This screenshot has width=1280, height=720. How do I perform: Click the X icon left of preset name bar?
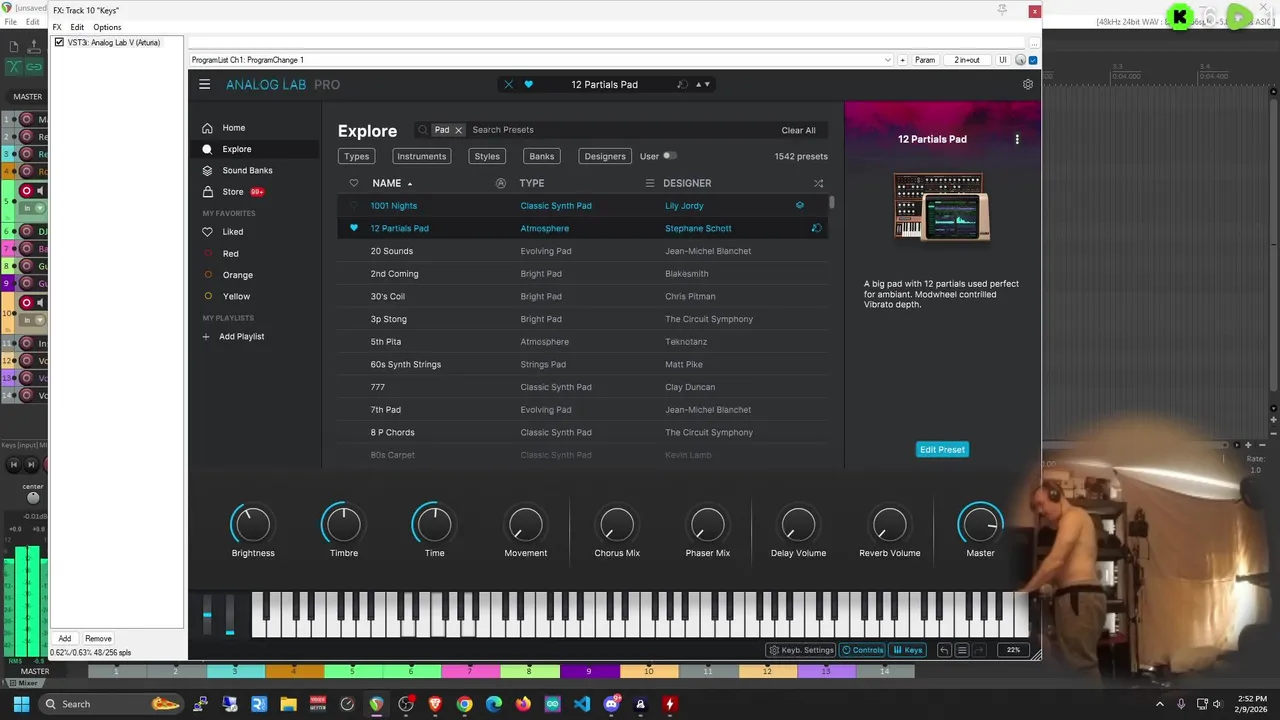508,85
